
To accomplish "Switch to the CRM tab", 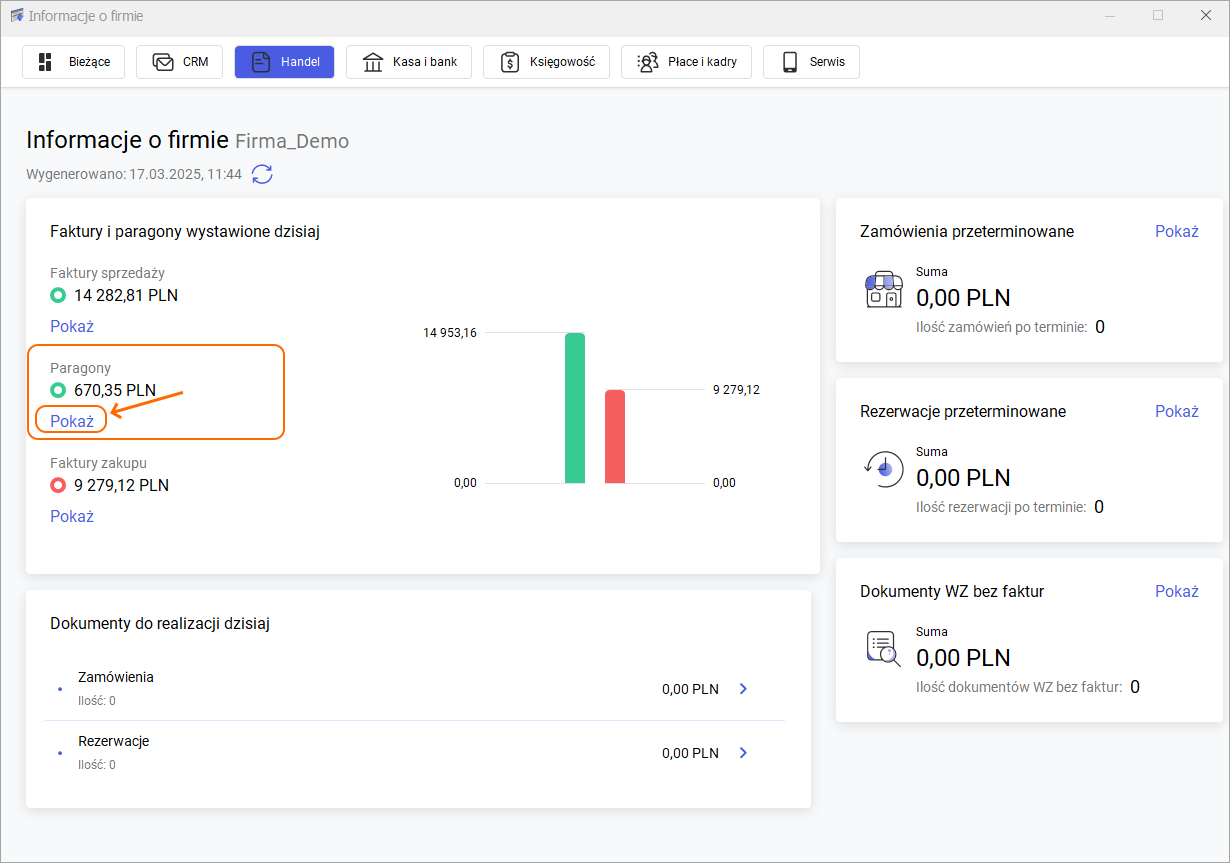I will coord(179,62).
